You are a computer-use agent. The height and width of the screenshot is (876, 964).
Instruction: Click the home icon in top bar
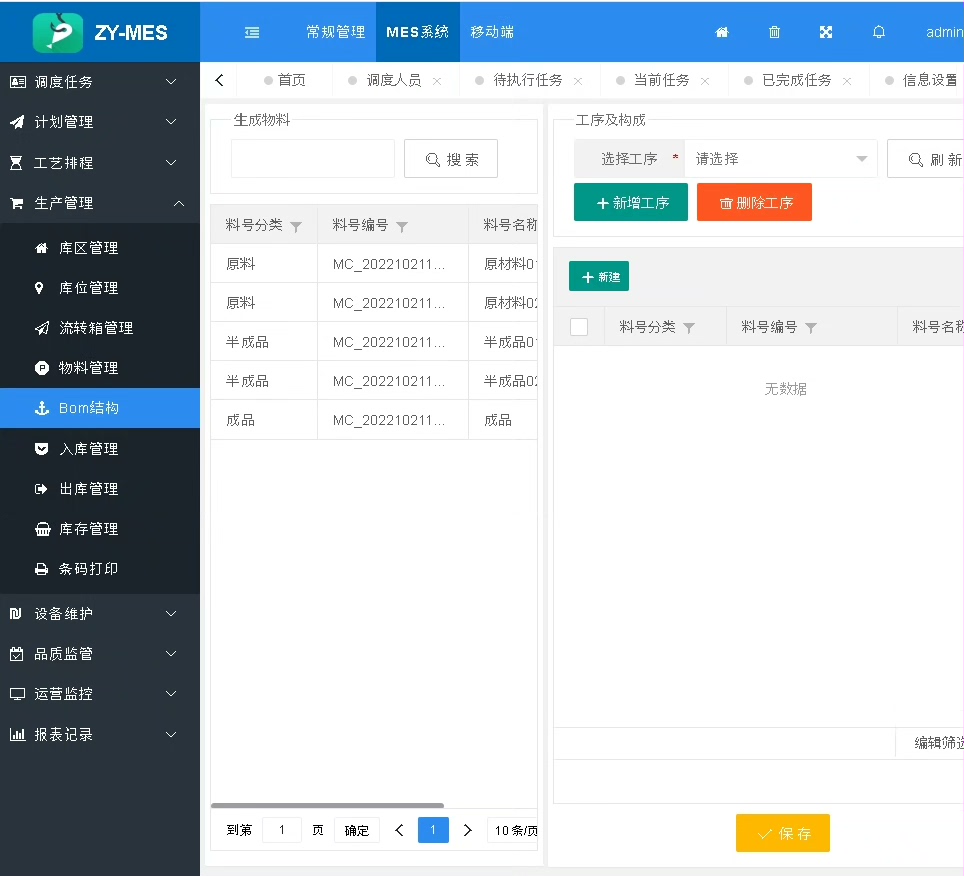[722, 32]
